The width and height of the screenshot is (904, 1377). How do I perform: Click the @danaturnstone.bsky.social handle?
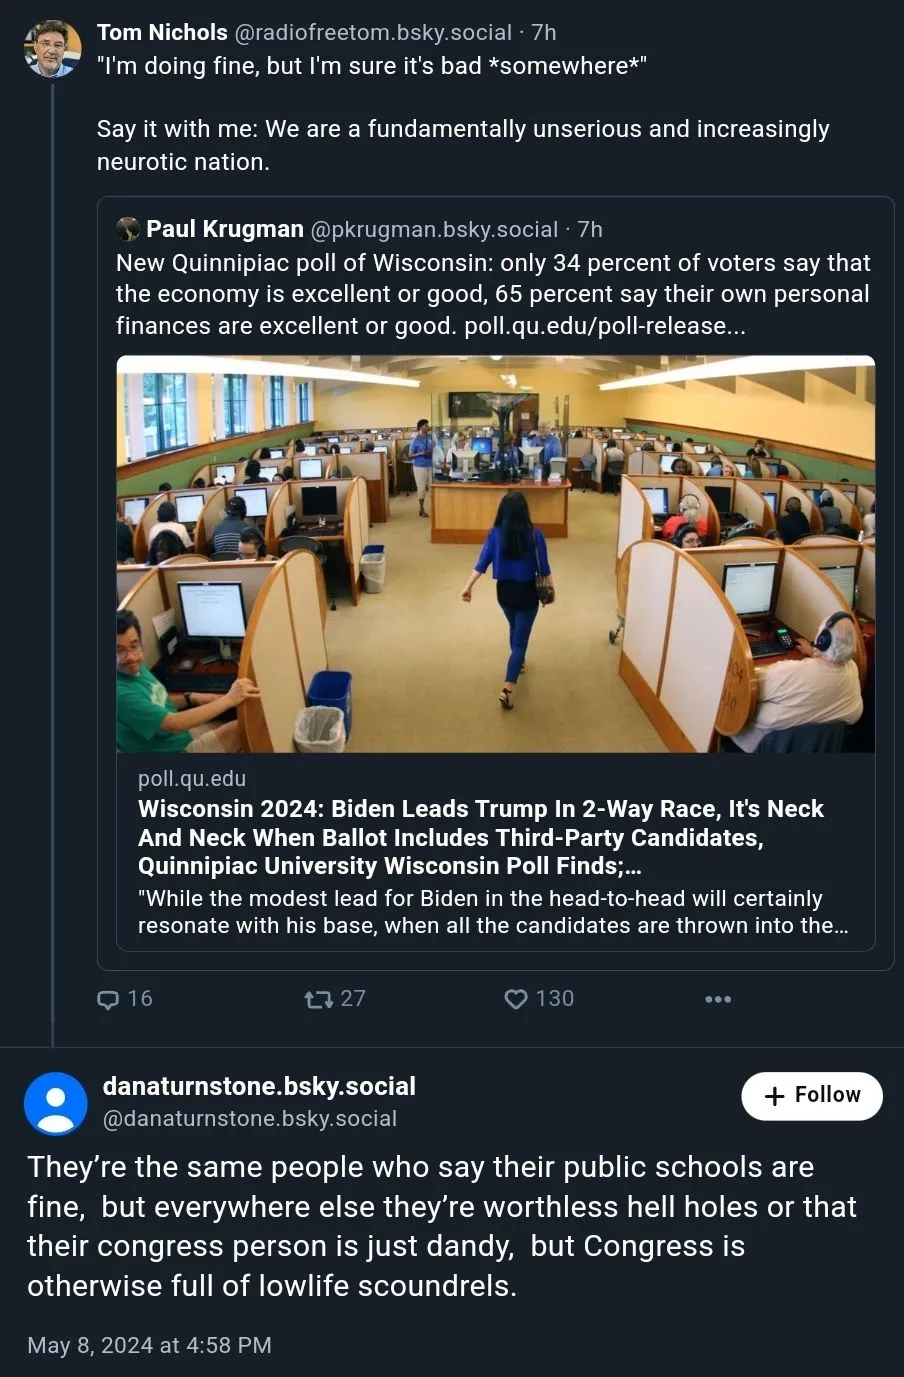[x=250, y=1119]
